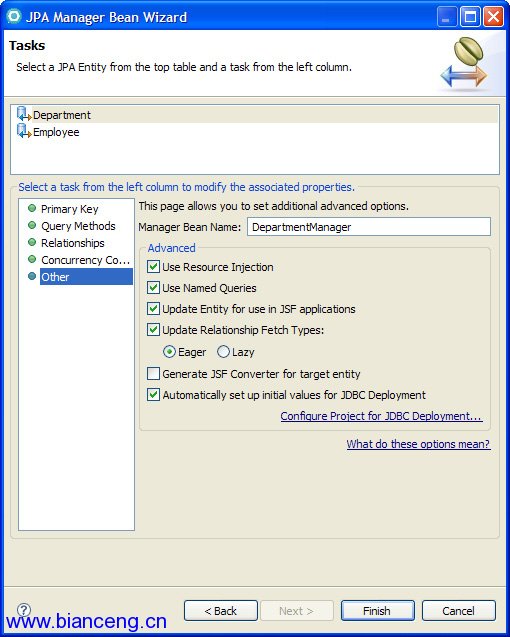Focus the Manager Bean Name text field
Viewport: 510px width, 637px height.
click(x=369, y=227)
